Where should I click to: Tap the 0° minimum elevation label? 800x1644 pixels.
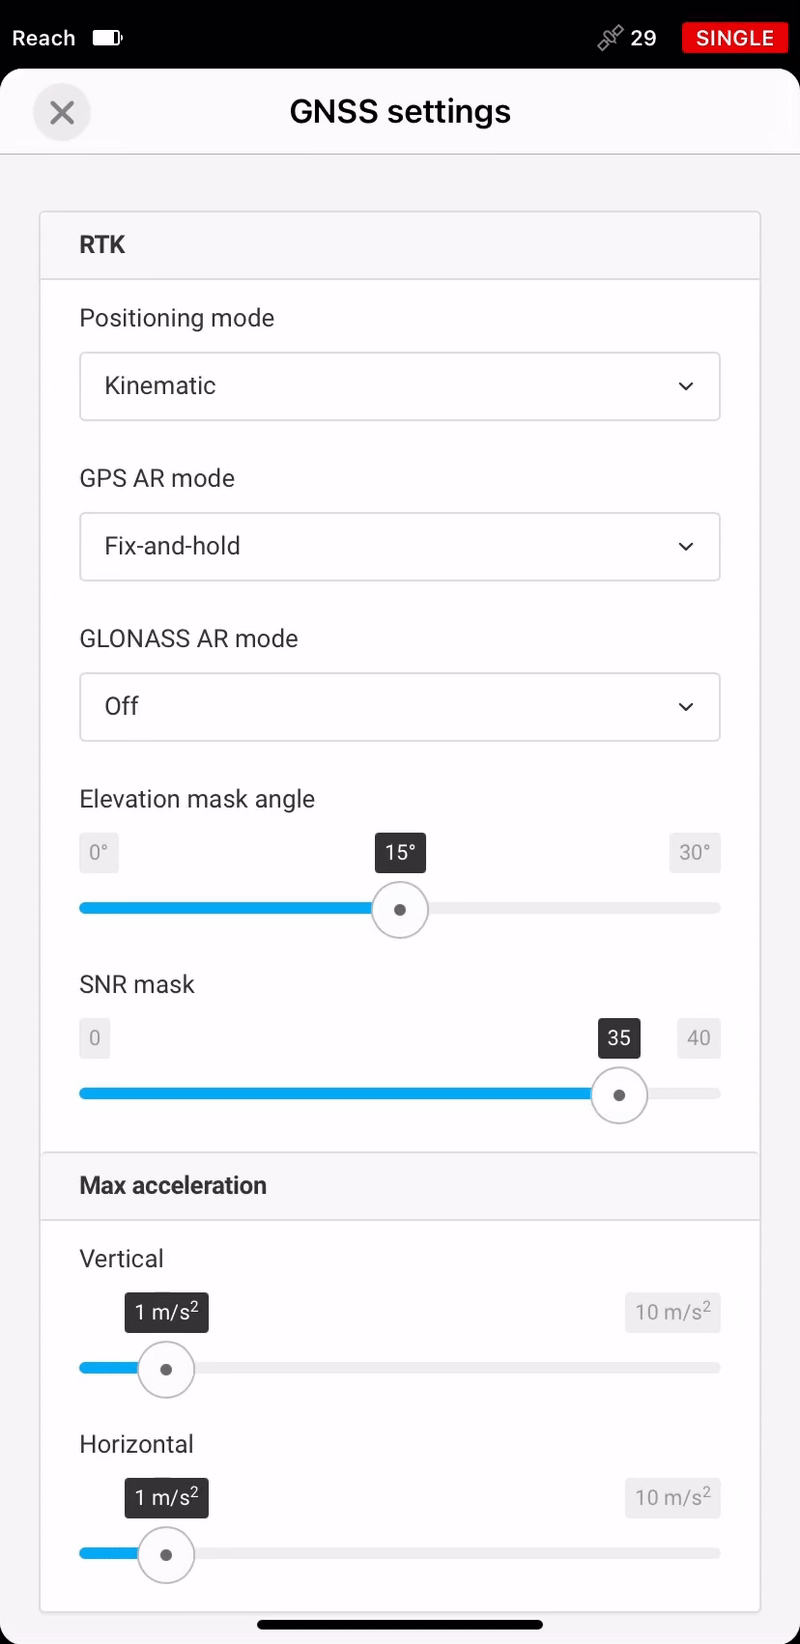(x=99, y=852)
